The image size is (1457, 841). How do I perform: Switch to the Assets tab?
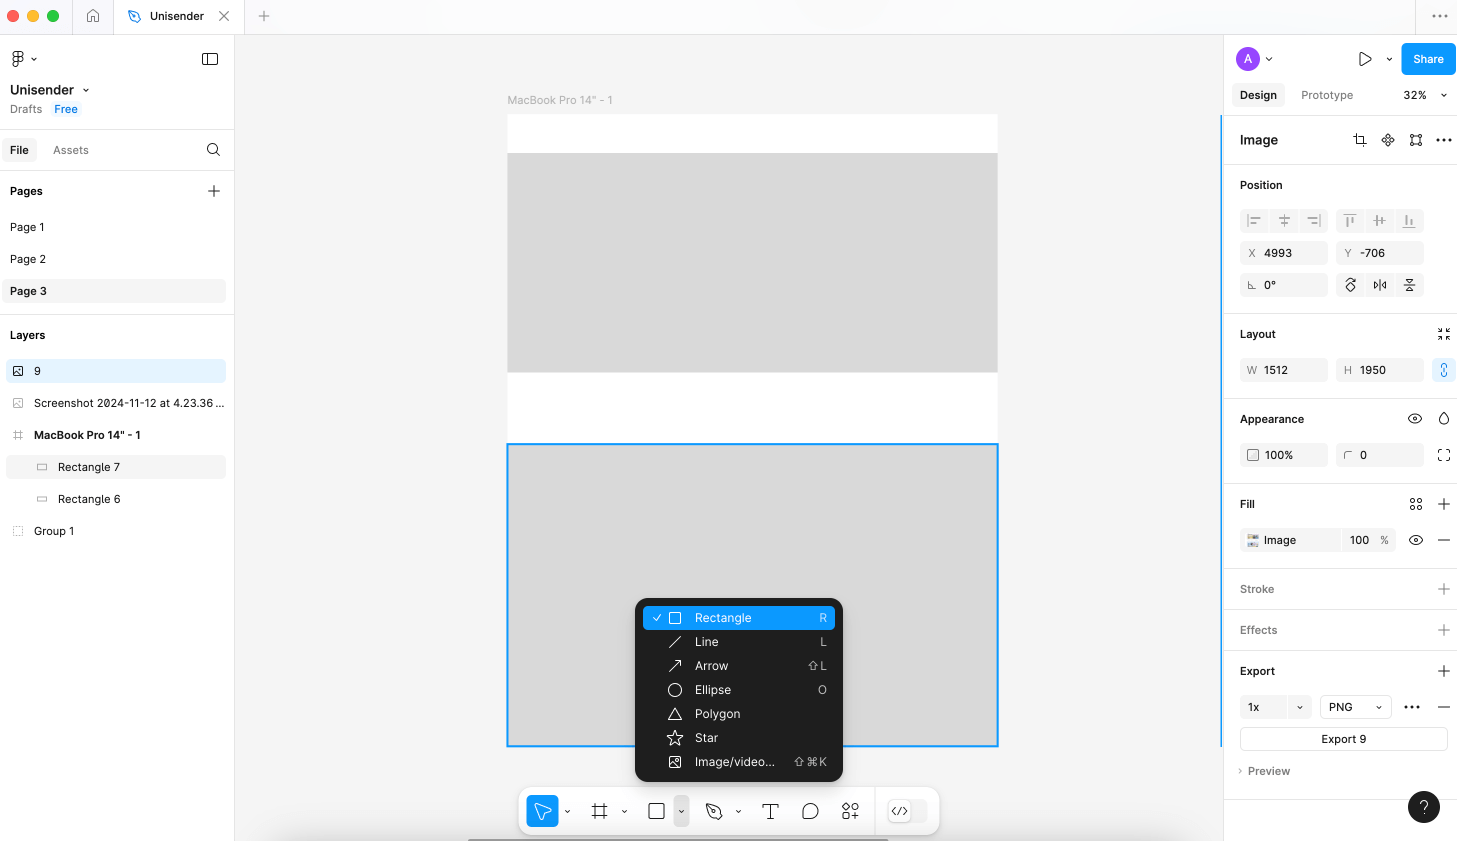click(x=71, y=150)
